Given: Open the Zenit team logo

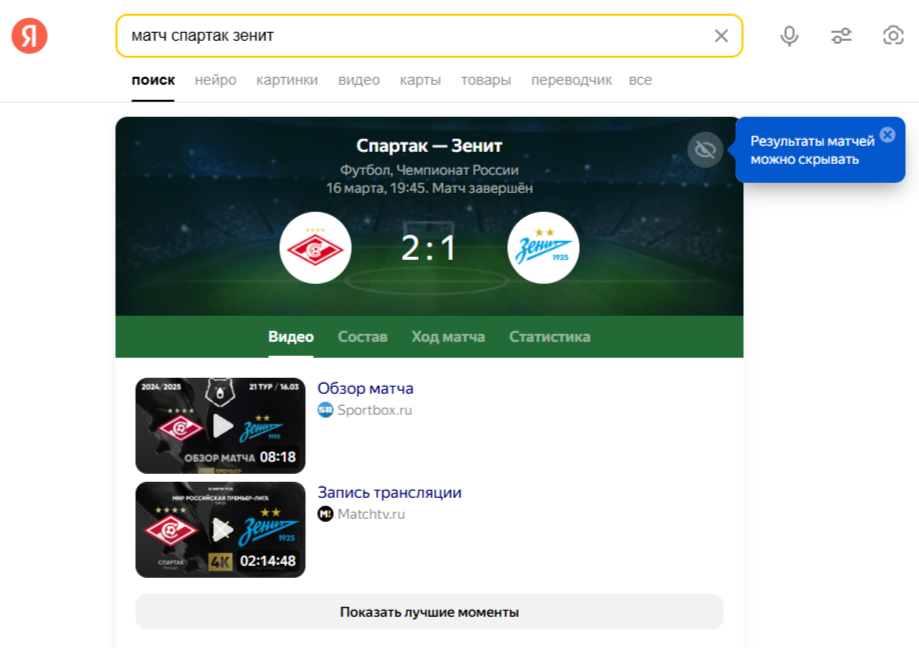Looking at the screenshot, I should [x=543, y=248].
